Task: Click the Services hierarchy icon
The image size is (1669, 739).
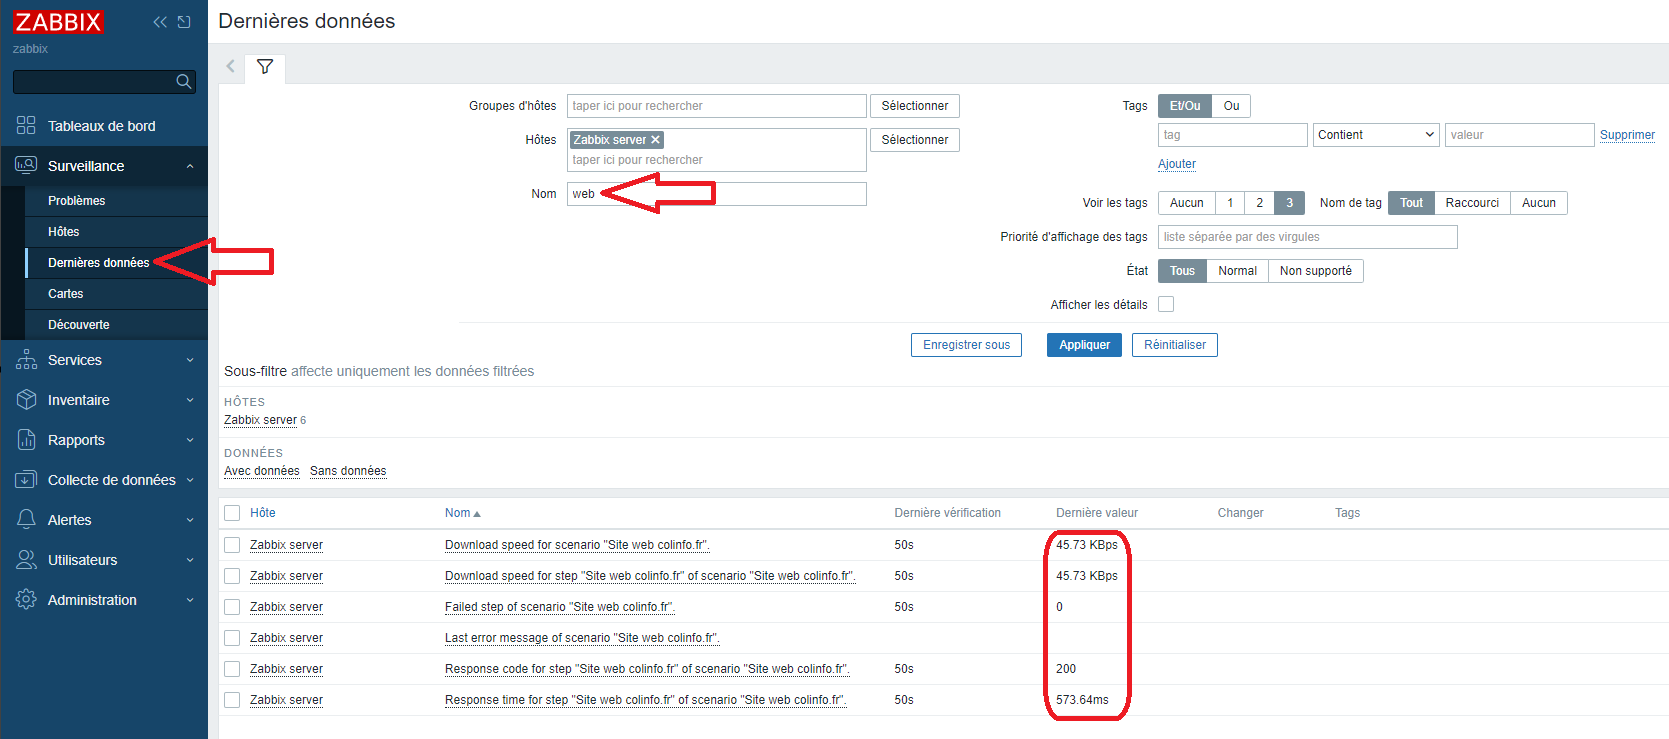Action: [26, 360]
